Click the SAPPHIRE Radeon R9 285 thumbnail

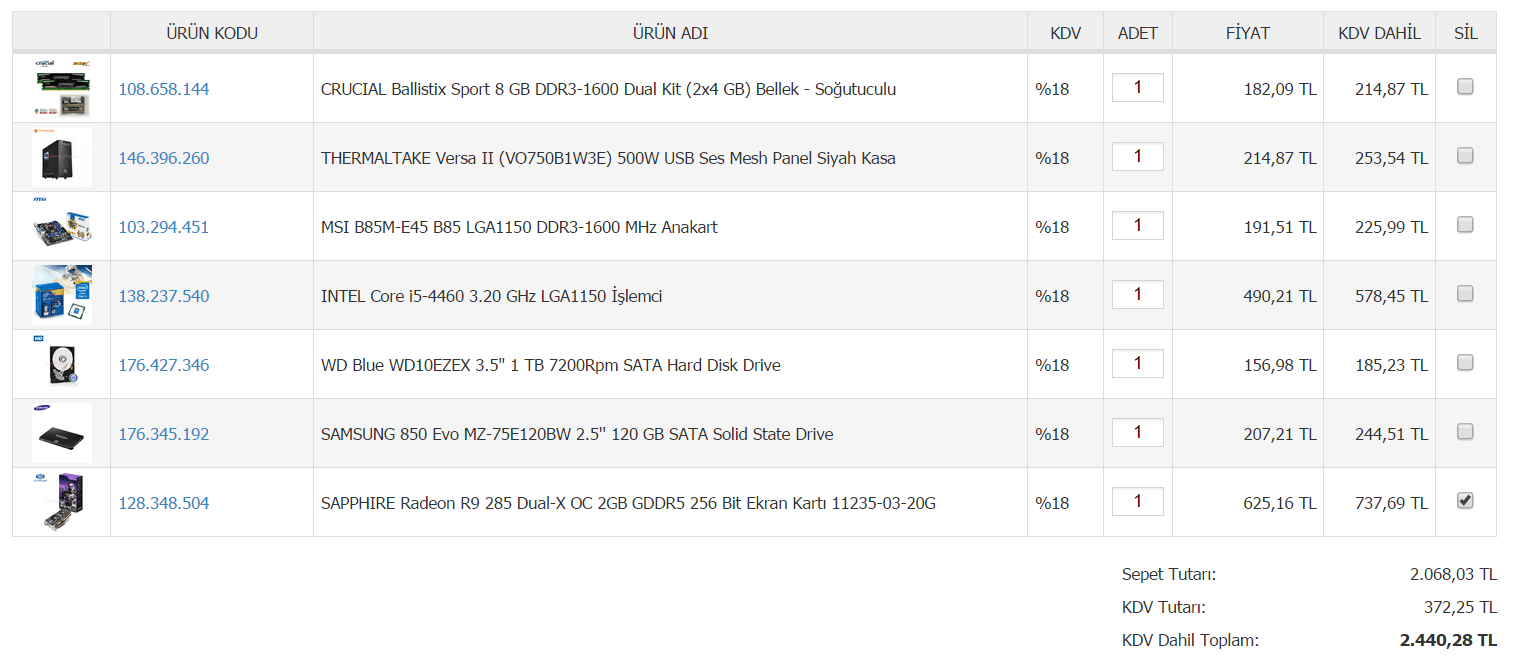(x=62, y=502)
